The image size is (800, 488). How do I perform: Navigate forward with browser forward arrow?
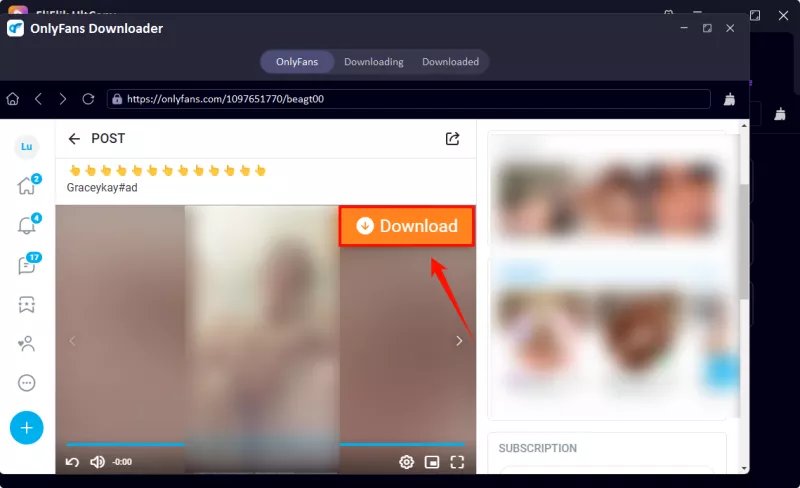(x=62, y=99)
